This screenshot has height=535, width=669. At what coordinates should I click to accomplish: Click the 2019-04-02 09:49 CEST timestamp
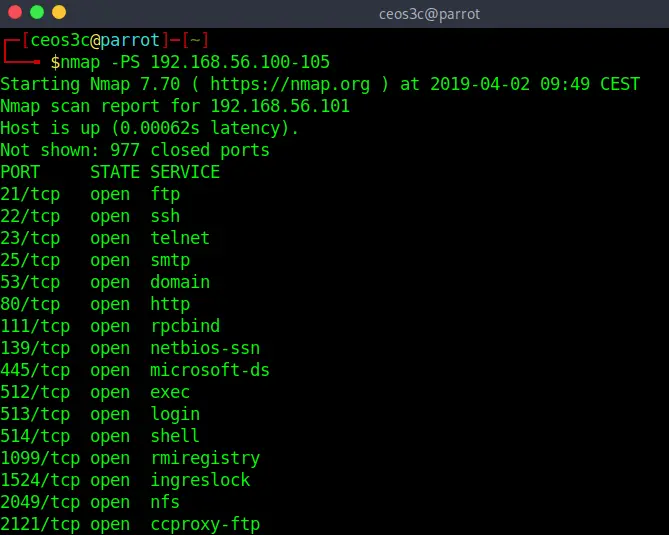pos(535,84)
